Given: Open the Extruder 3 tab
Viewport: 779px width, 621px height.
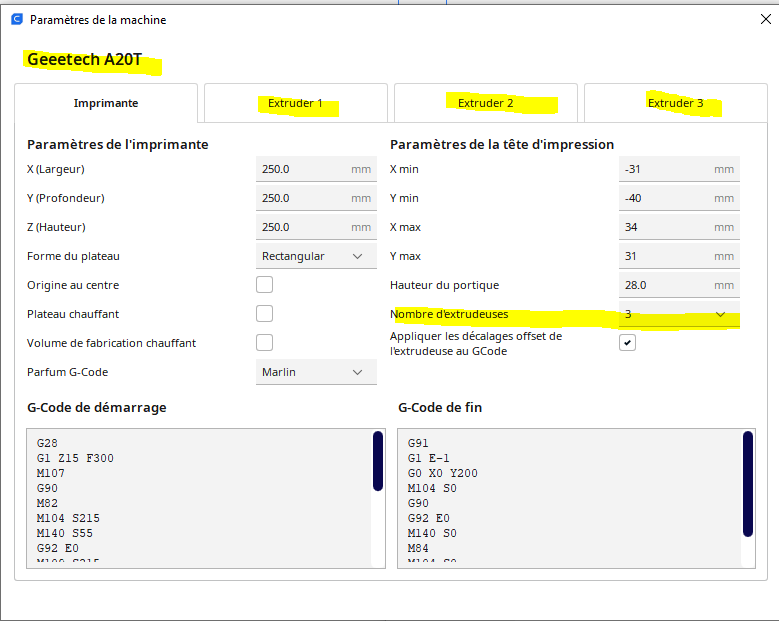Looking at the screenshot, I should (x=676, y=103).
